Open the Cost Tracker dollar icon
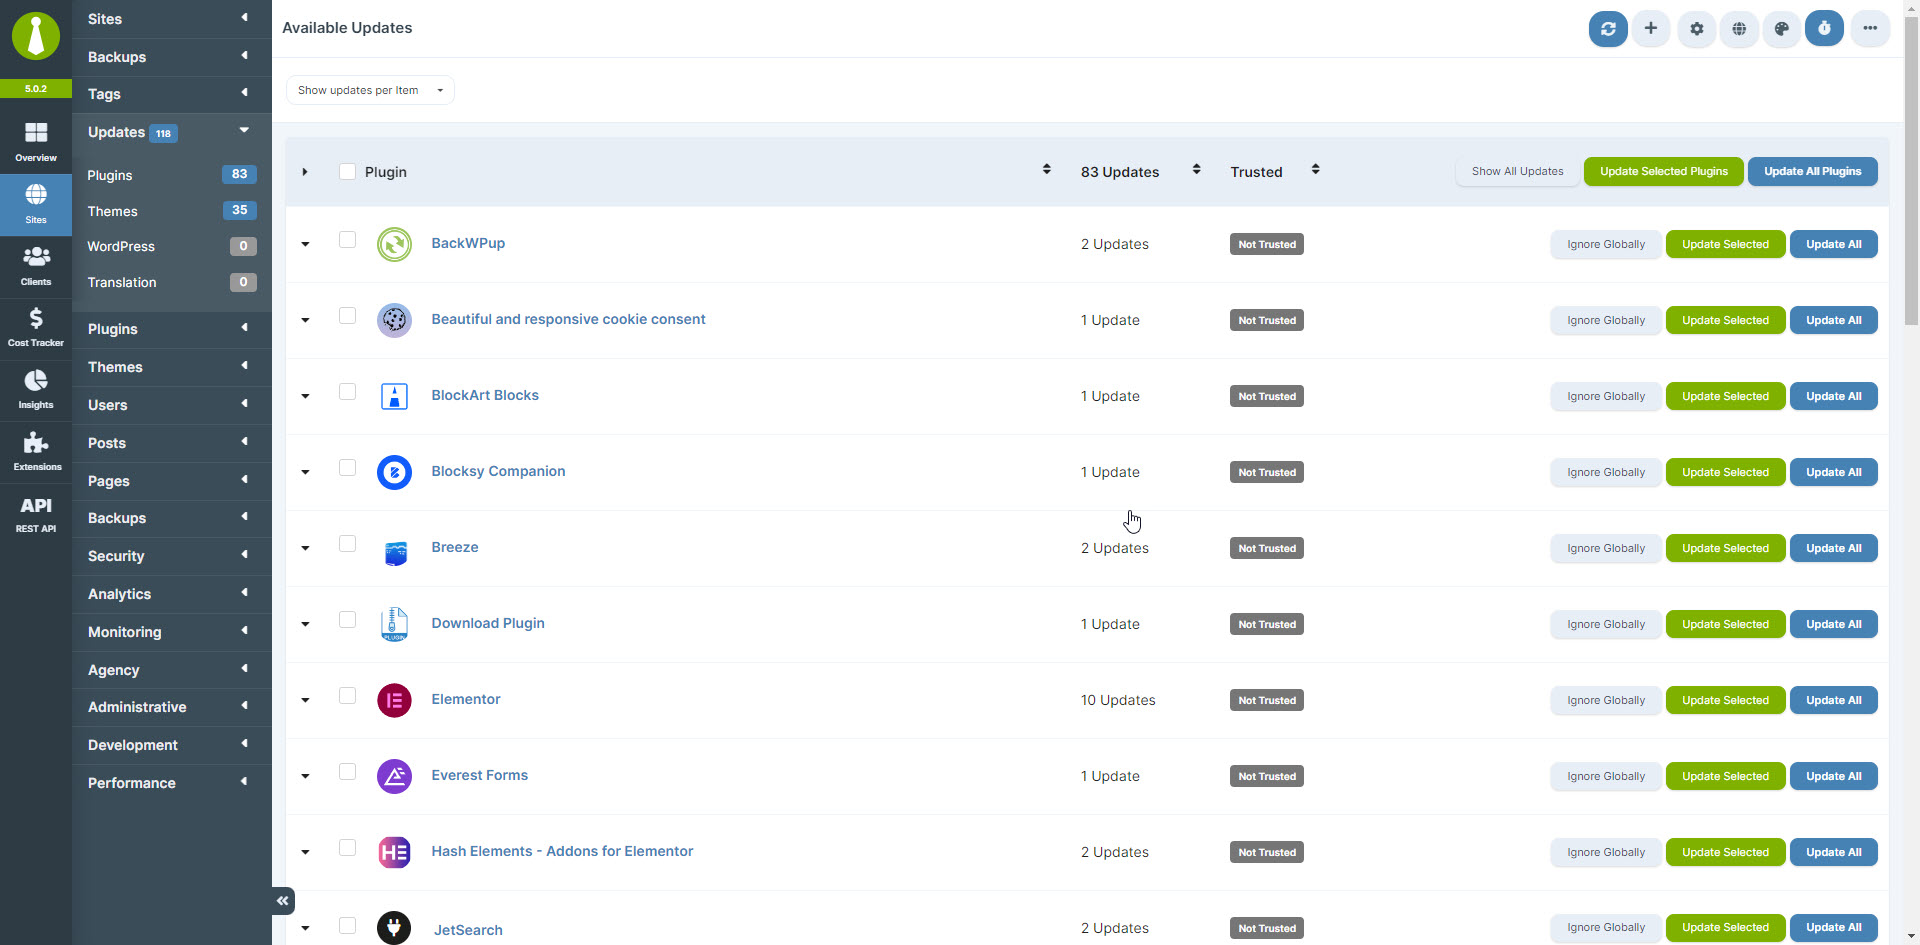This screenshot has height=945, width=1920. [36, 328]
